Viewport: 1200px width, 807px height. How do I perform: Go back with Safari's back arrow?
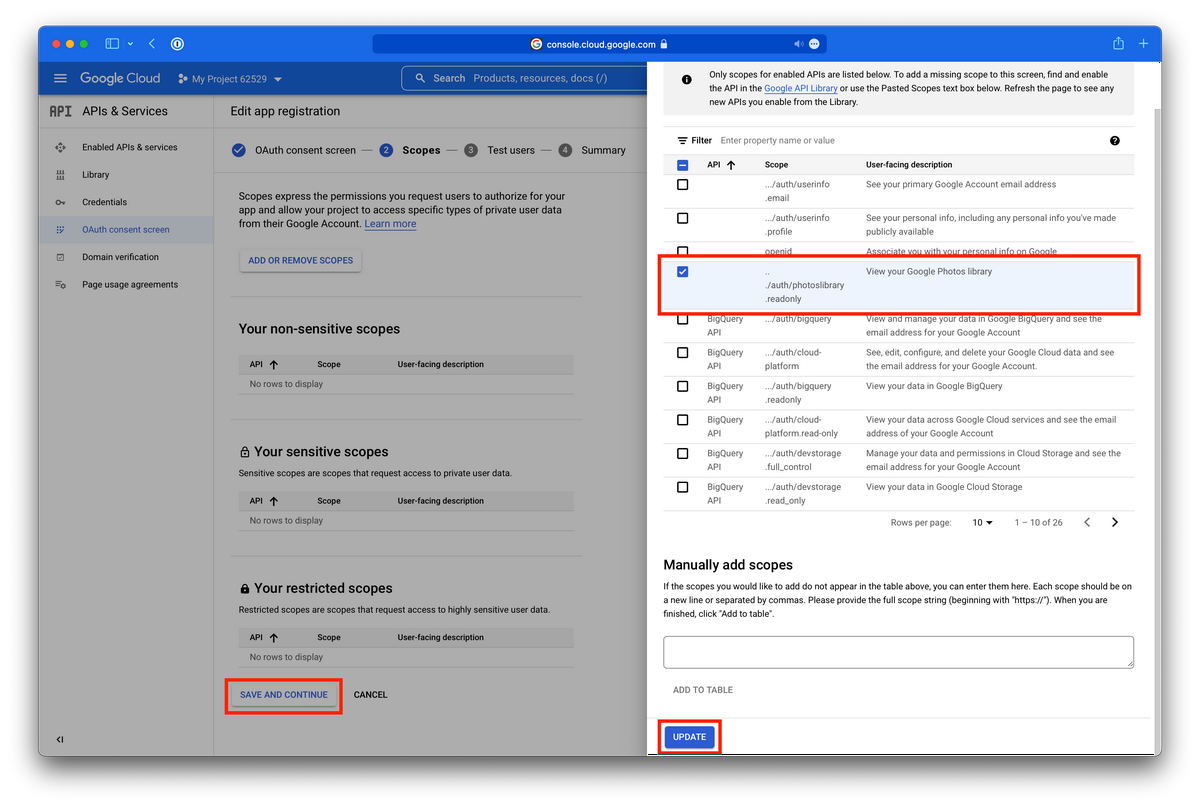(152, 44)
